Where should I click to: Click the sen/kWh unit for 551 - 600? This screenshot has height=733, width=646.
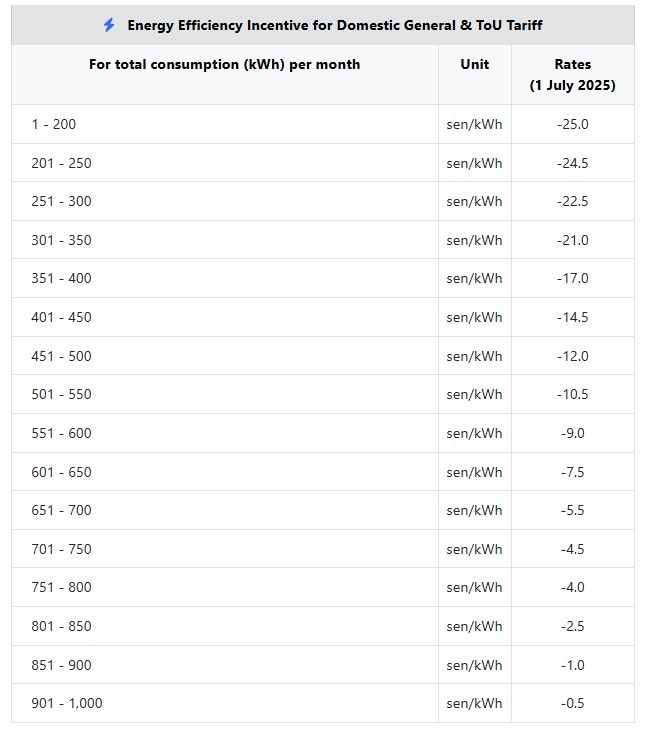(x=474, y=433)
